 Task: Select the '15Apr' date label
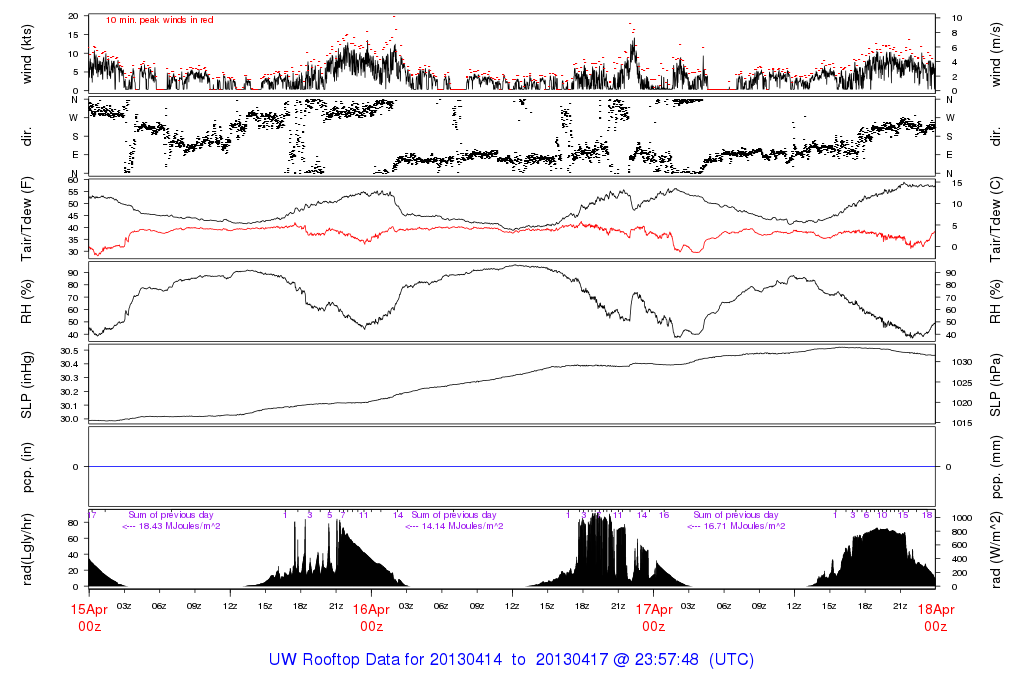click(x=89, y=610)
